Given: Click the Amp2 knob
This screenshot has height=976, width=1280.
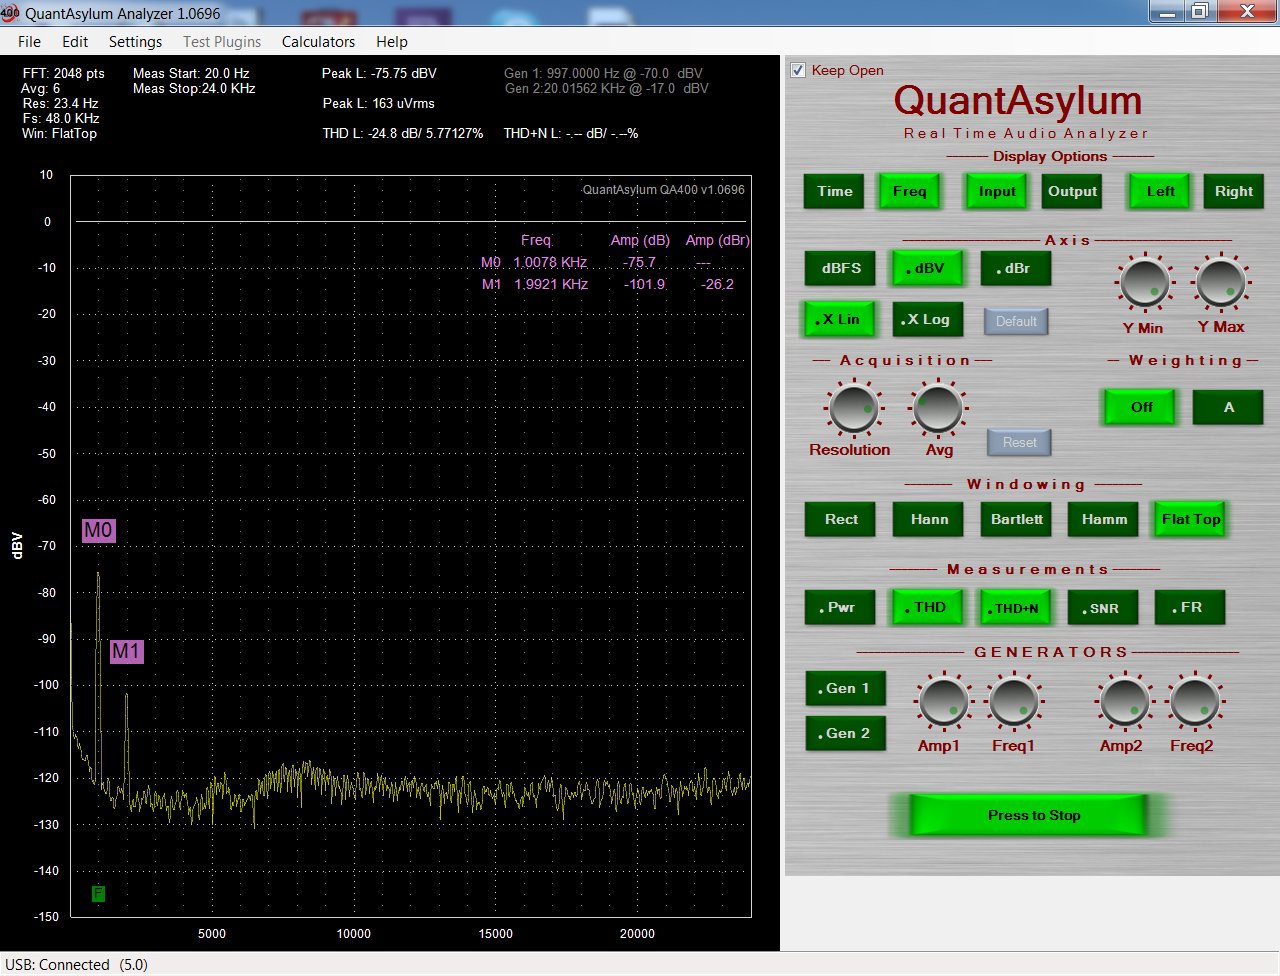Looking at the screenshot, I should pyautogui.click(x=1123, y=702).
